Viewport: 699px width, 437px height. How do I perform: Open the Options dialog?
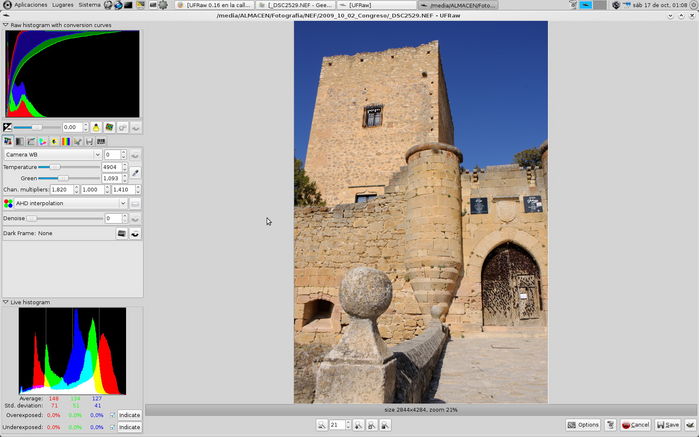583,425
